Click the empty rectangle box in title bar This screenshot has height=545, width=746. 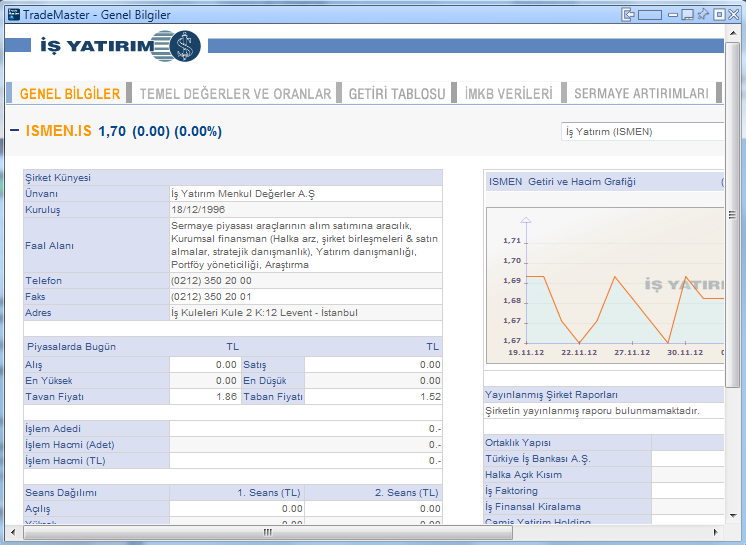point(650,15)
